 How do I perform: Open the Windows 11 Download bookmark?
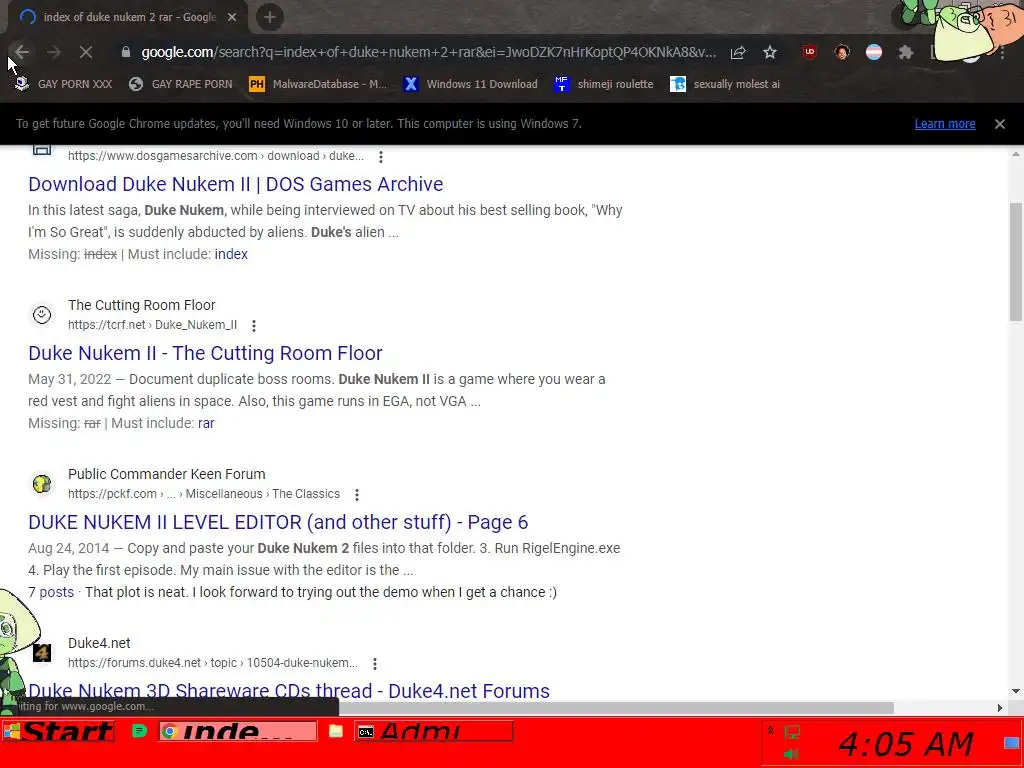click(x=471, y=84)
